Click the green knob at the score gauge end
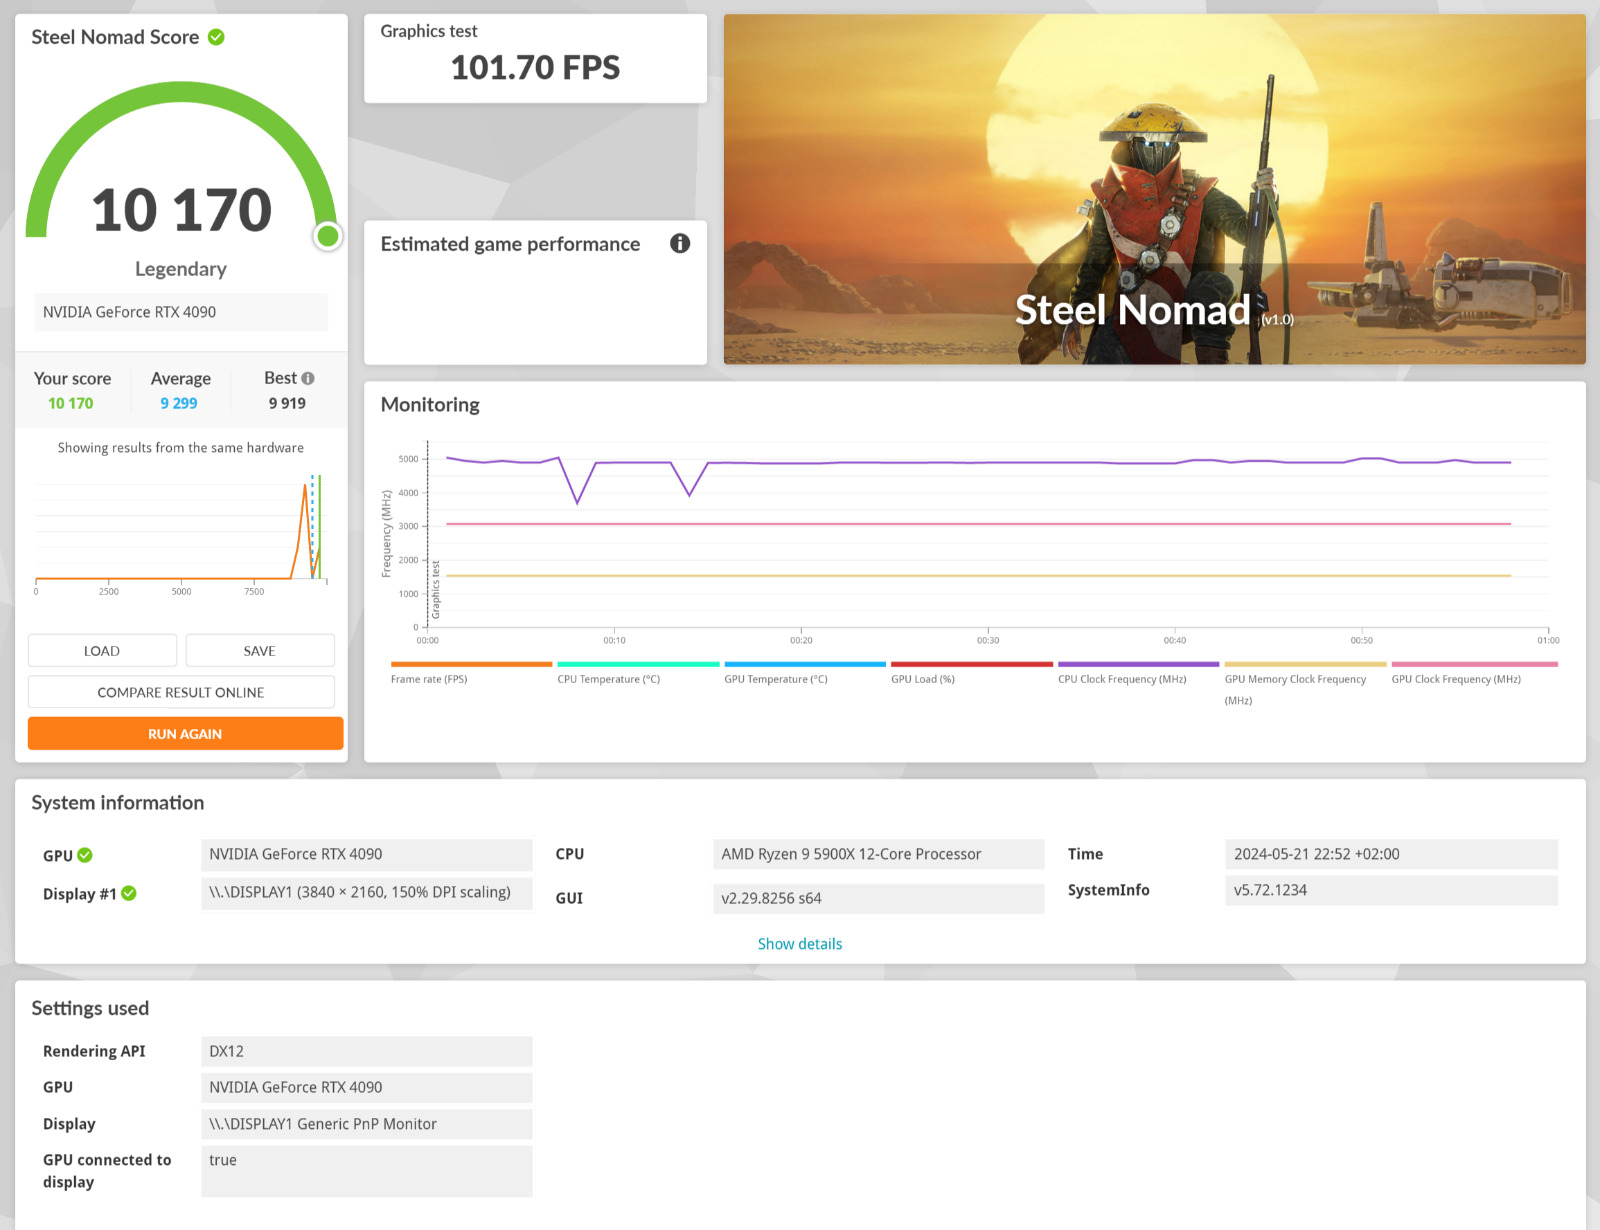Screen dimensions: 1600x1230 [x=327, y=236]
